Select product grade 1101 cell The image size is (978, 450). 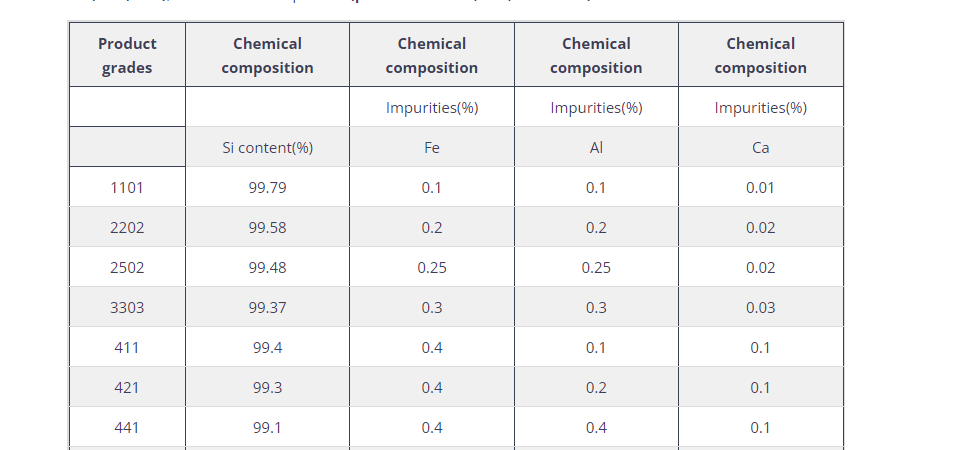tap(127, 188)
